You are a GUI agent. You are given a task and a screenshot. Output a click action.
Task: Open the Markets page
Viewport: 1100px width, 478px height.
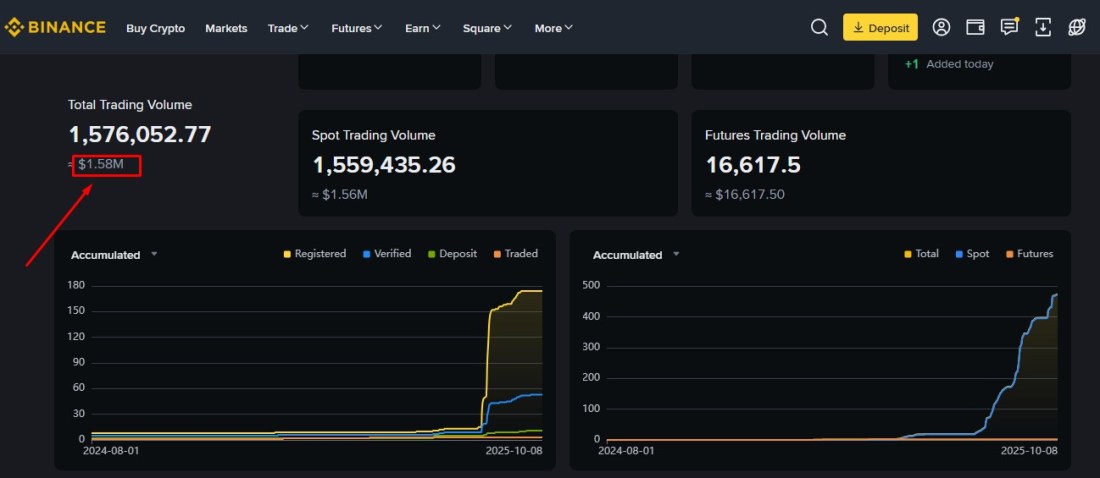(226, 28)
